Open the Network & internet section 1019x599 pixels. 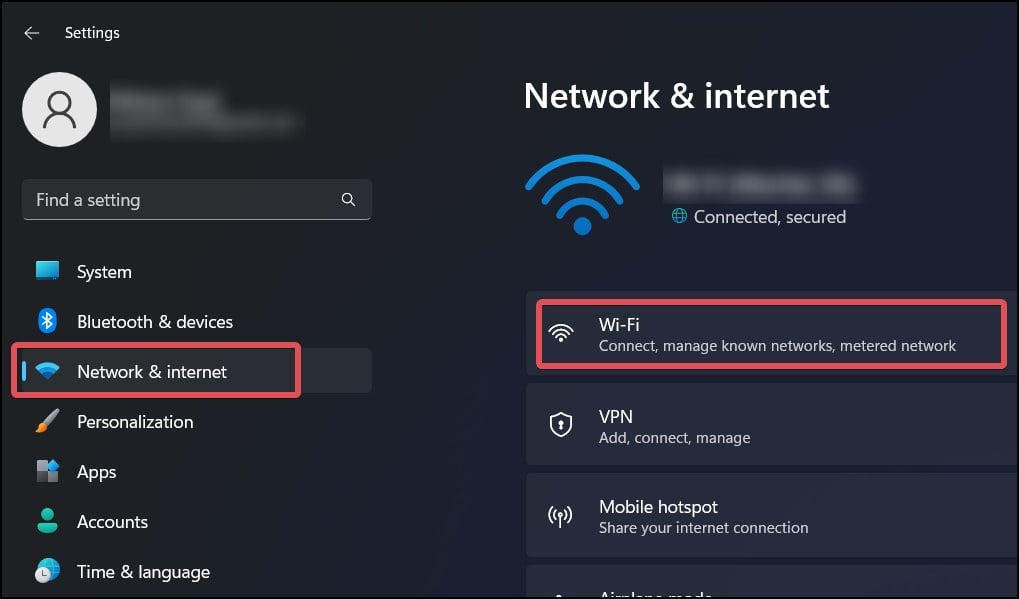152,372
